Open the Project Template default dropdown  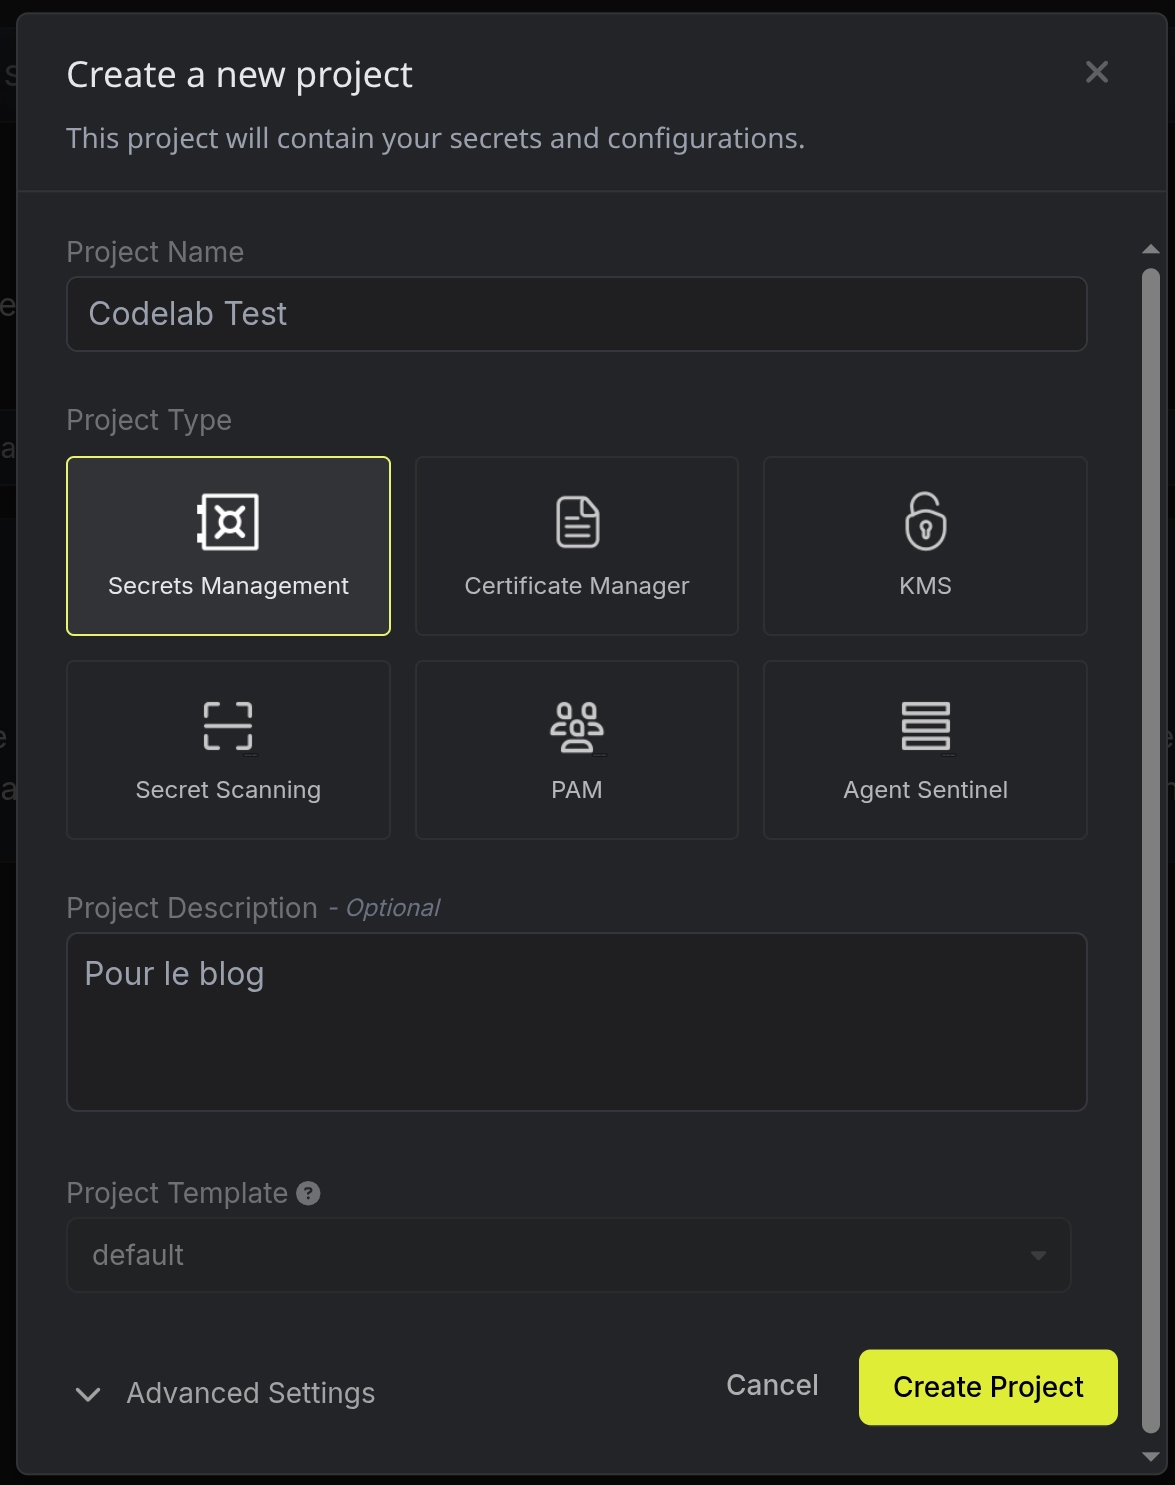tap(569, 1255)
